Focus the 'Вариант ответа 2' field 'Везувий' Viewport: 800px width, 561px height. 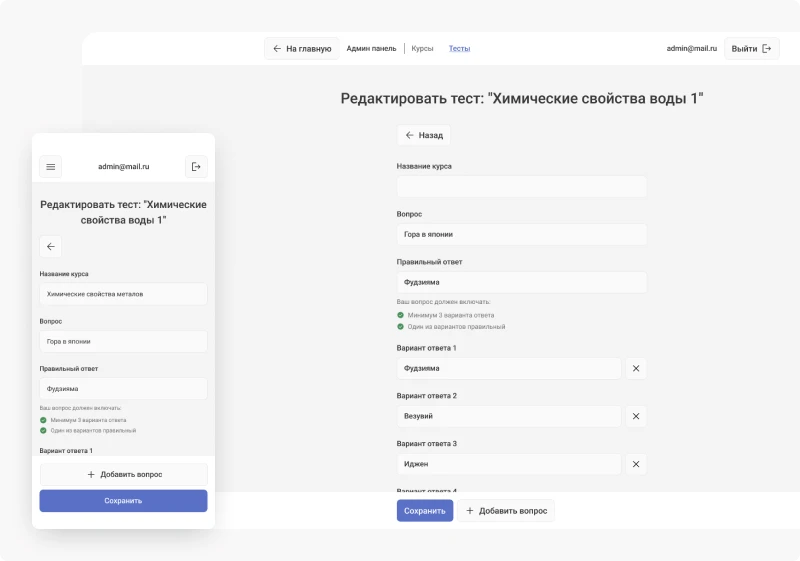click(x=509, y=416)
